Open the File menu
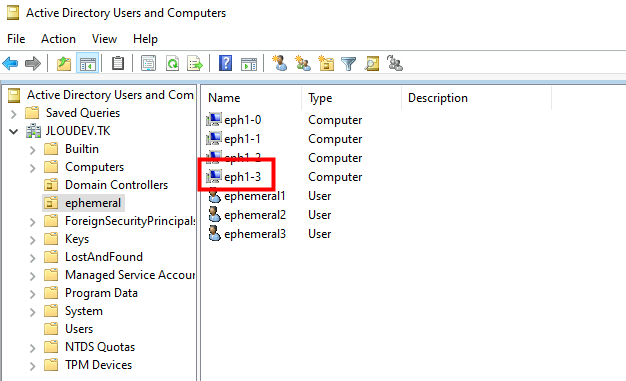The image size is (626, 381). tap(16, 39)
